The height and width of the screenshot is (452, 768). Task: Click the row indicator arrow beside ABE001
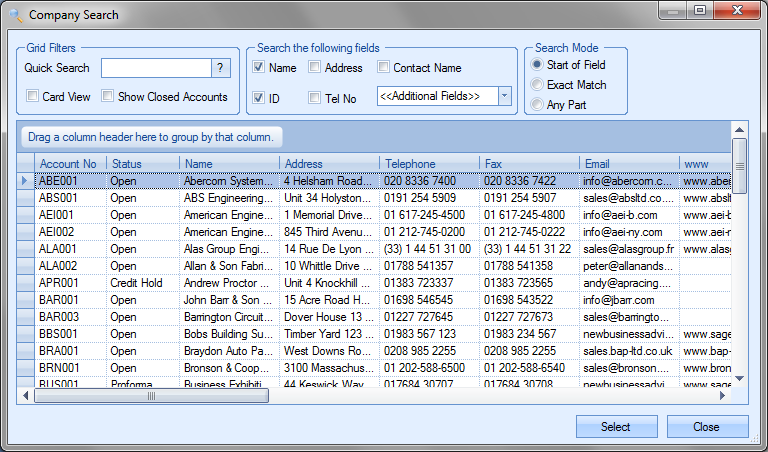(26, 181)
